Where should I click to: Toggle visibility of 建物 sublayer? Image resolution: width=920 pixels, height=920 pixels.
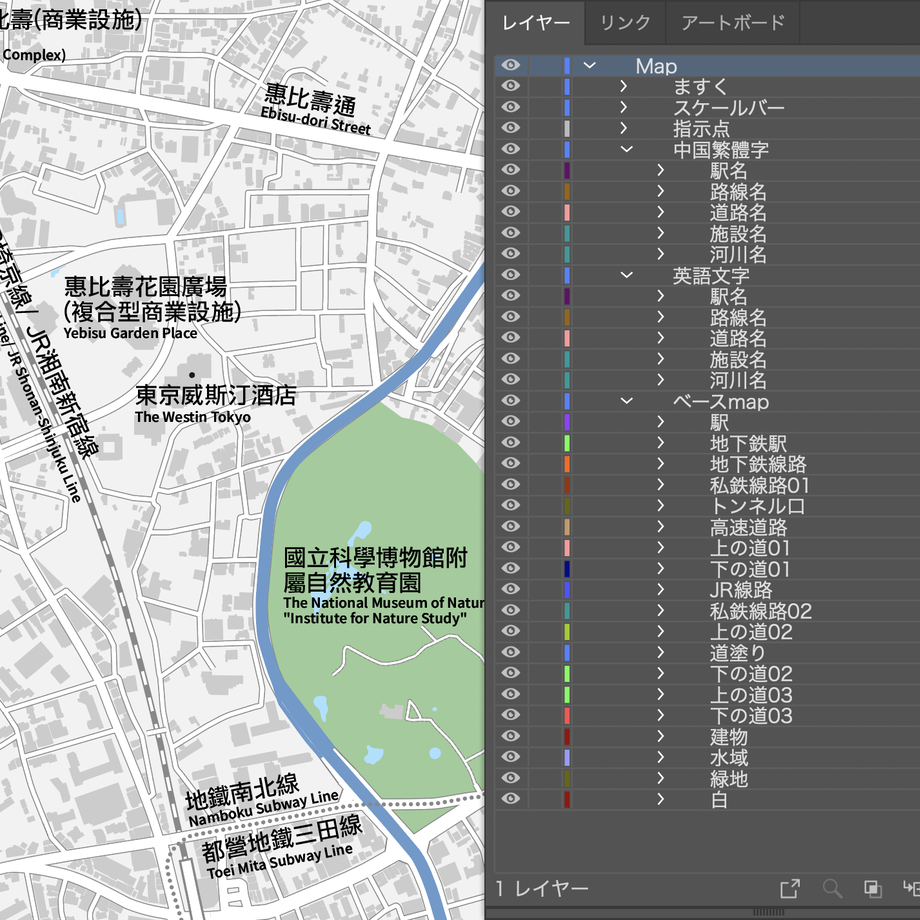click(510, 736)
